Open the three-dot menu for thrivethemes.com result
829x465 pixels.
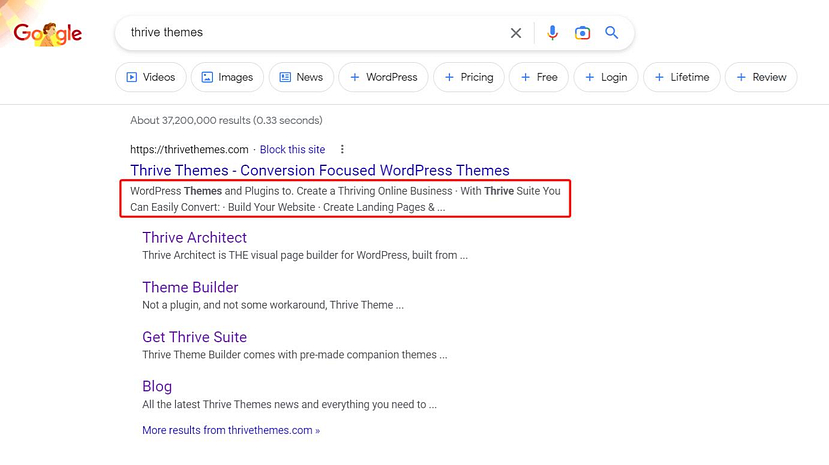(342, 149)
